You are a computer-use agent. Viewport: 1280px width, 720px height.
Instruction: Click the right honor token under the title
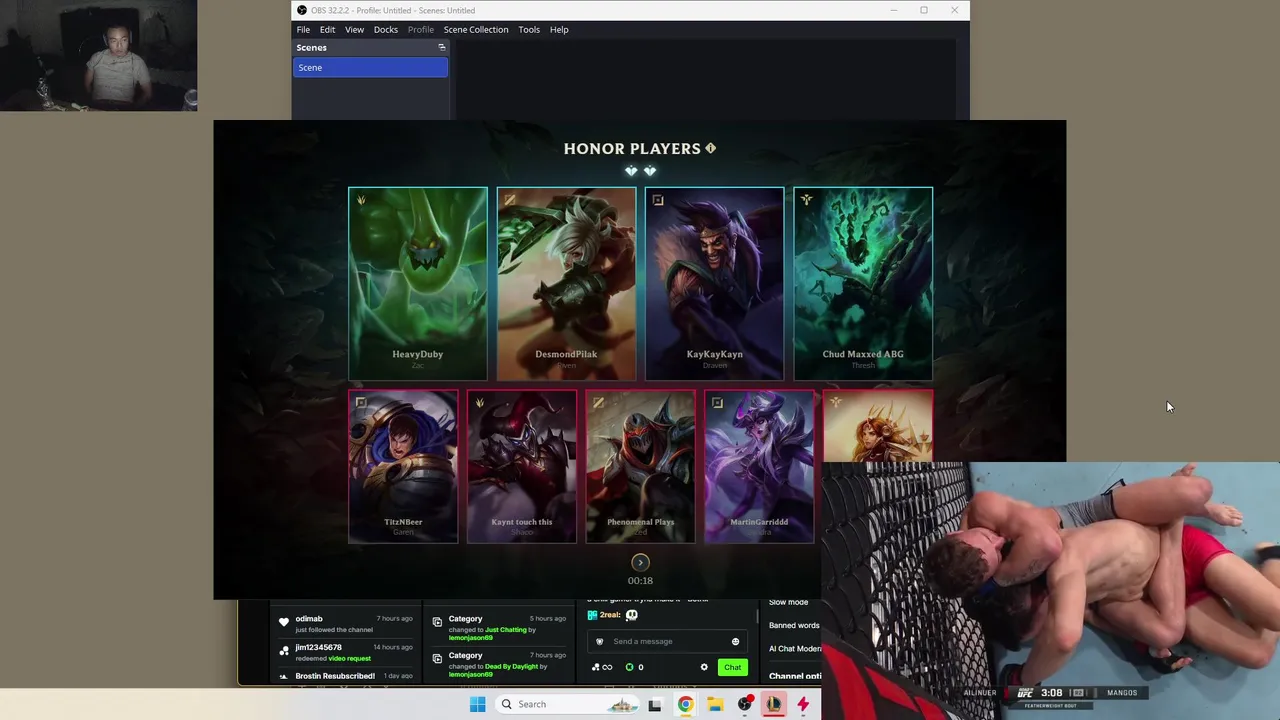(x=650, y=171)
